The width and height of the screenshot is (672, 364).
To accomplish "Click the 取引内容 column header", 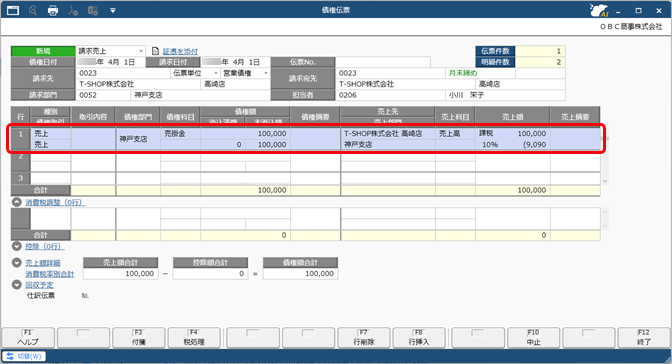I will [93, 117].
